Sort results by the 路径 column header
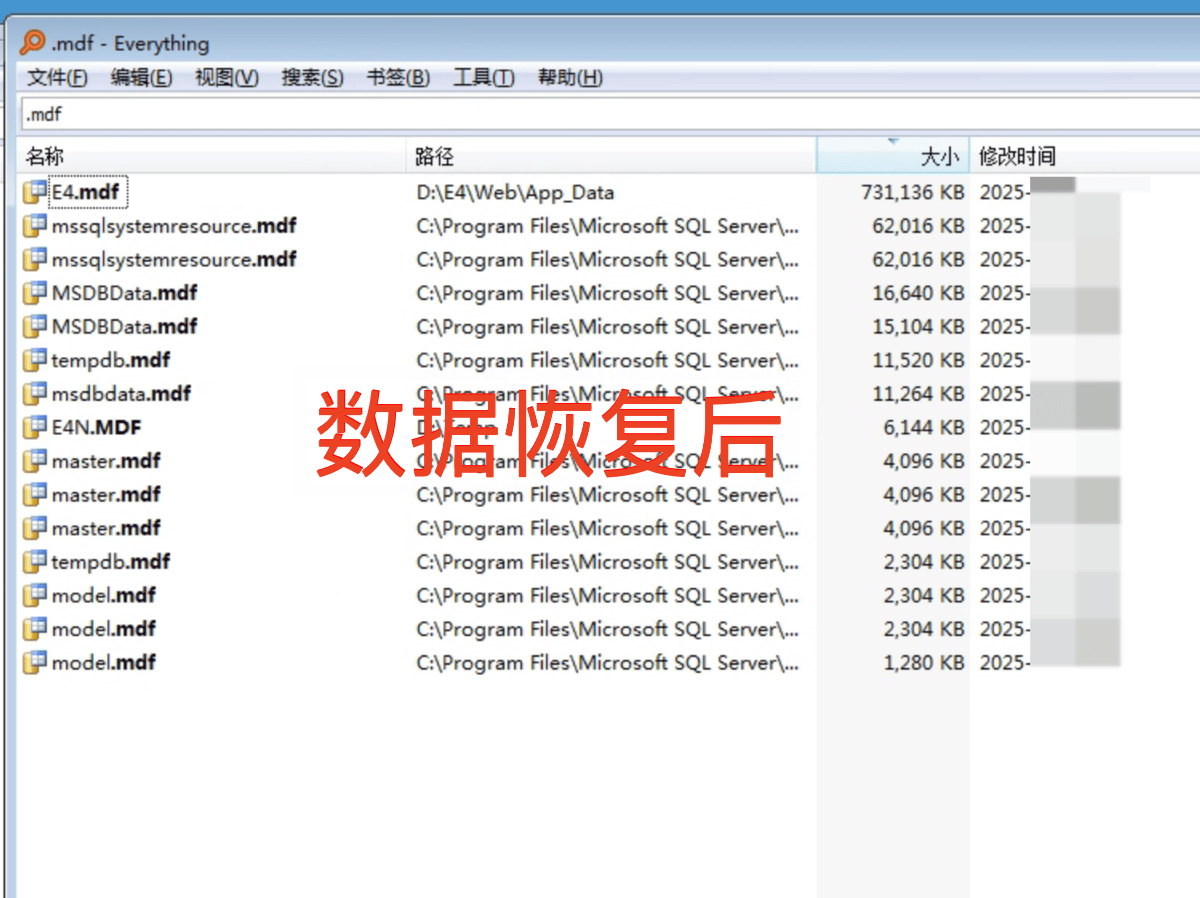 coord(610,156)
